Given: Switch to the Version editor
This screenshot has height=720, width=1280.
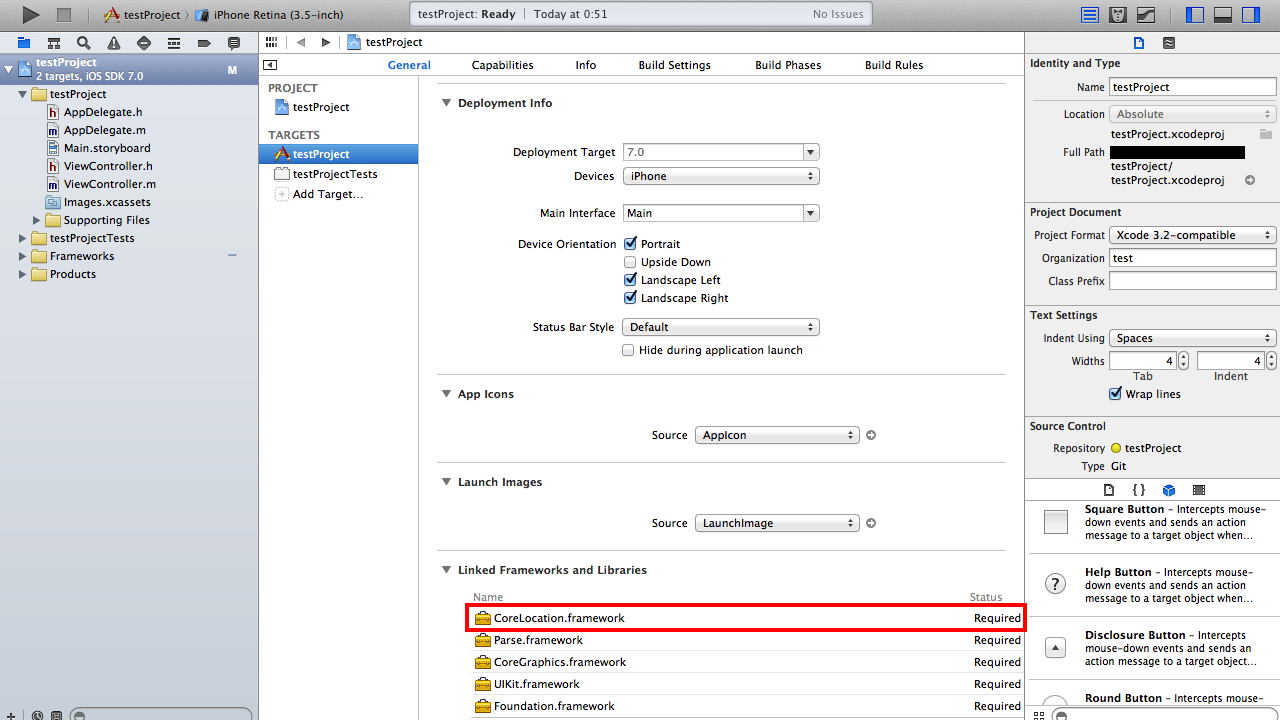Looking at the screenshot, I should [x=1147, y=15].
